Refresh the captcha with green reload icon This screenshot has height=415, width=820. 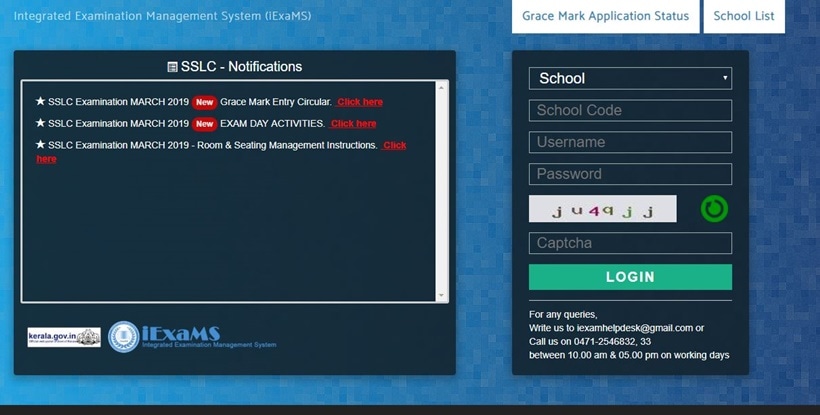(714, 209)
